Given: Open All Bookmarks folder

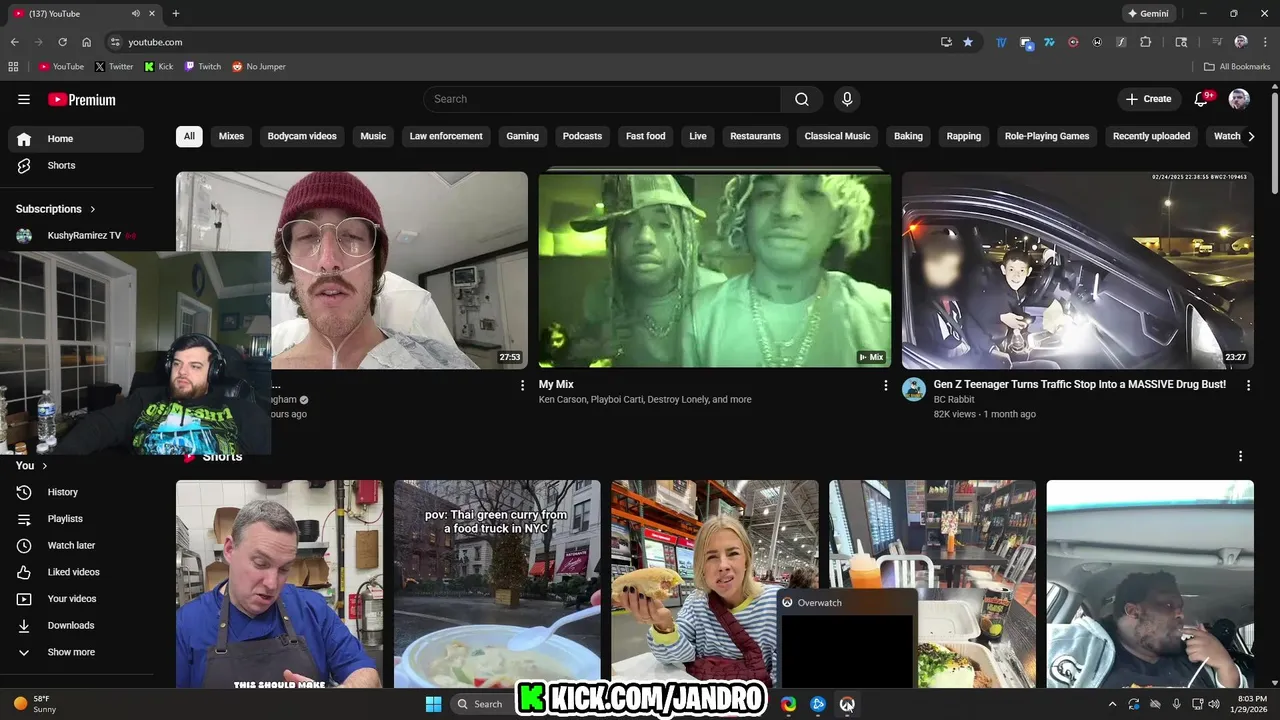Looking at the screenshot, I should point(1237,66).
